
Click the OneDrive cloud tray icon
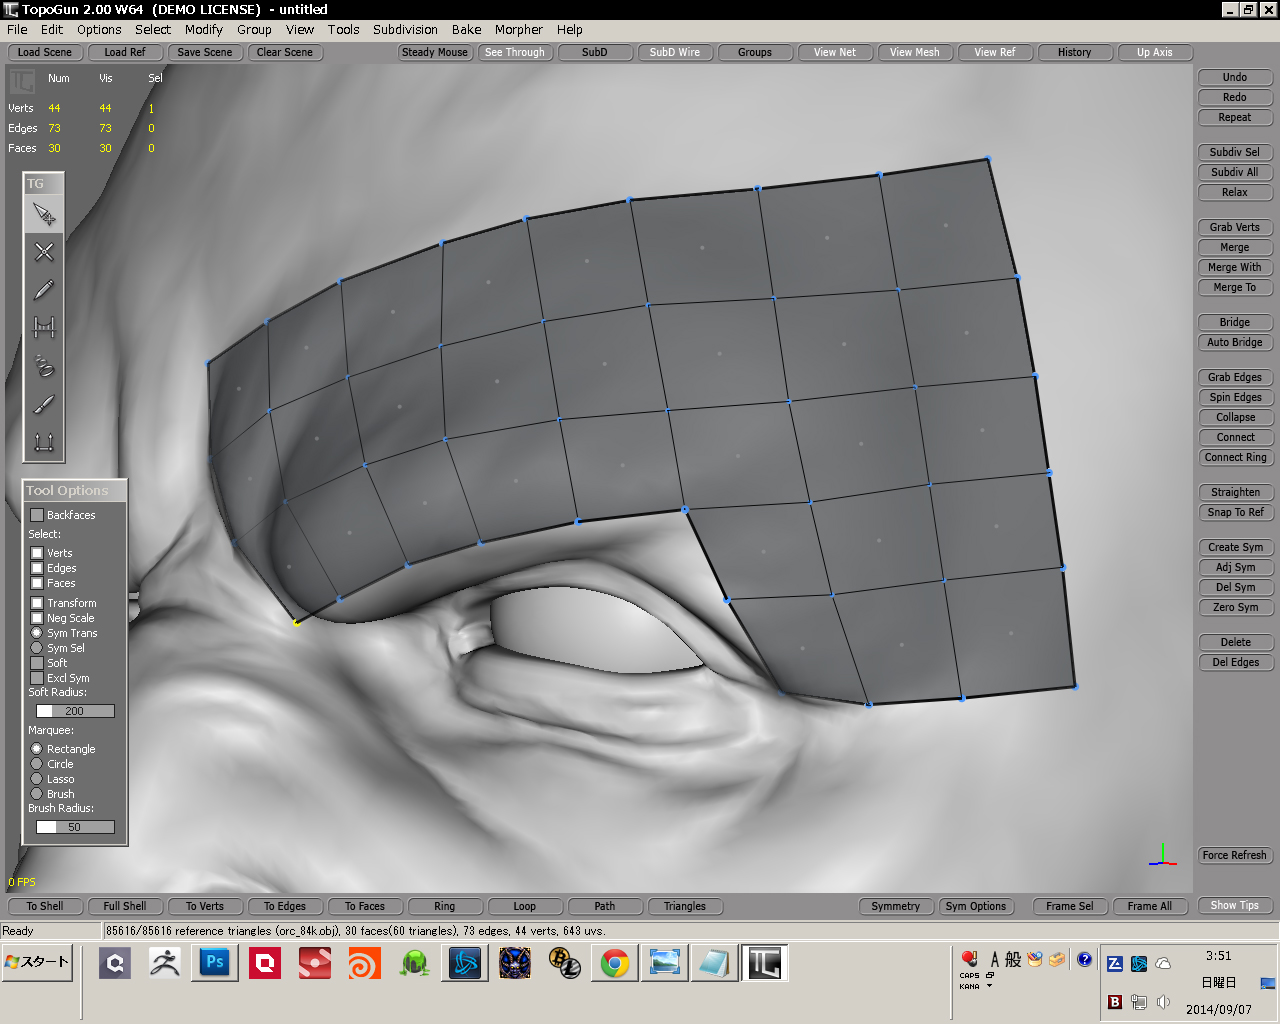point(1163,964)
